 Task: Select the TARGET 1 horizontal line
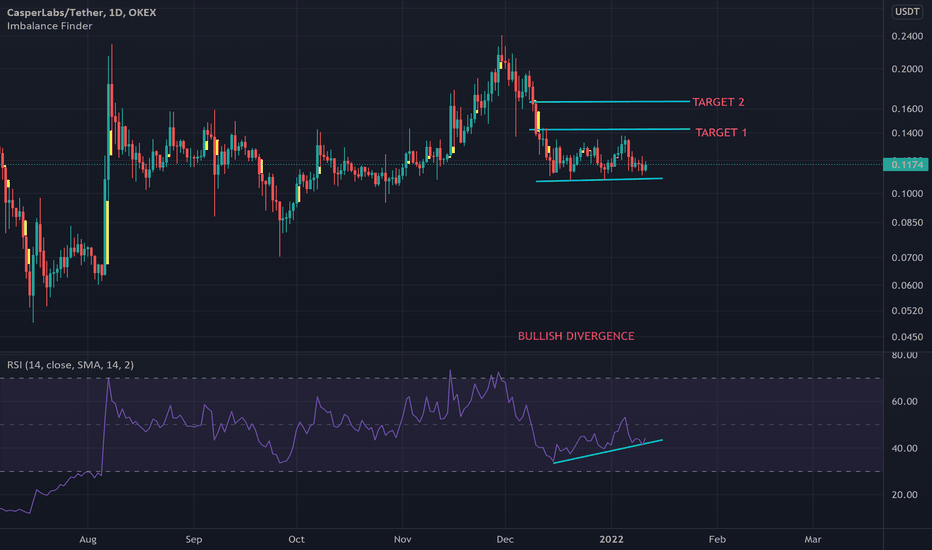610,130
